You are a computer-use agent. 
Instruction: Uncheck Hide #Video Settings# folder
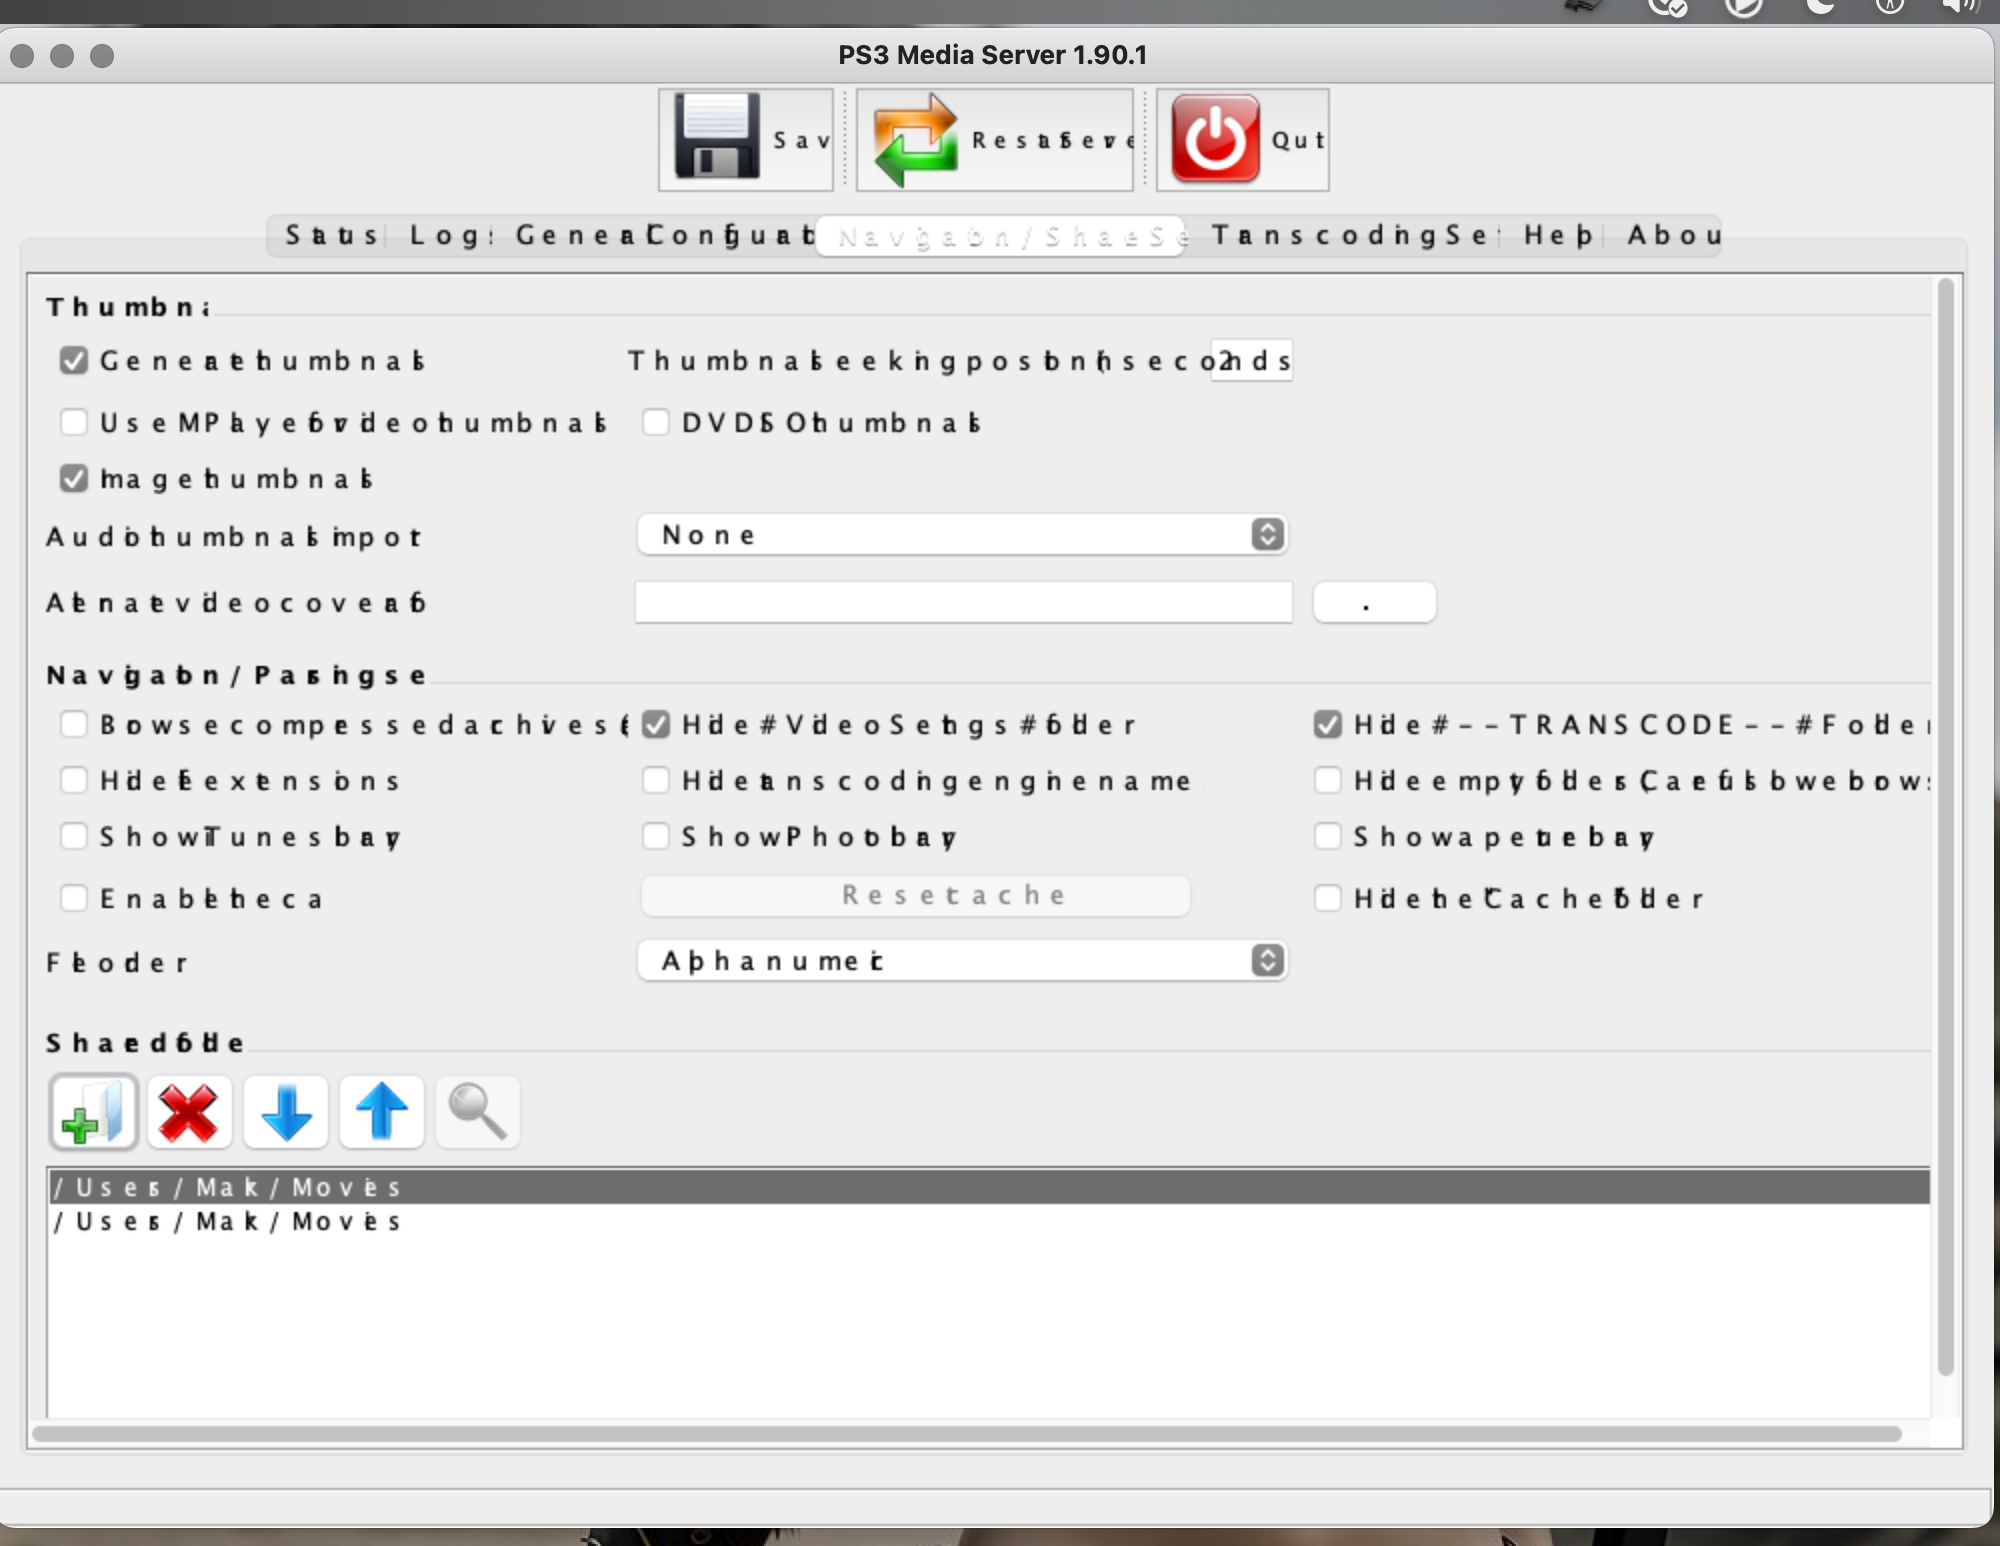pyautogui.click(x=656, y=724)
